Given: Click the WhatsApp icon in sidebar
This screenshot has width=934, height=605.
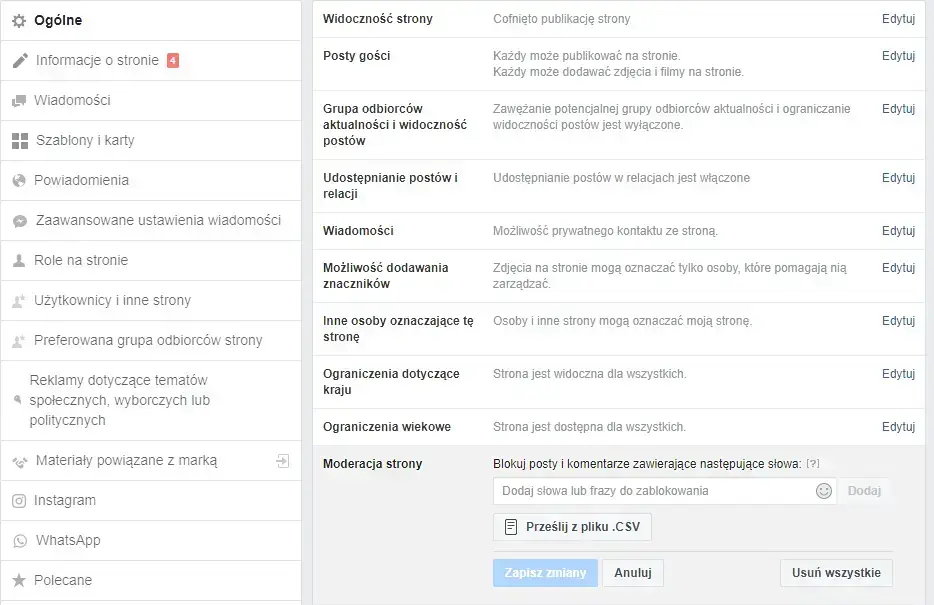Looking at the screenshot, I should click(19, 541).
